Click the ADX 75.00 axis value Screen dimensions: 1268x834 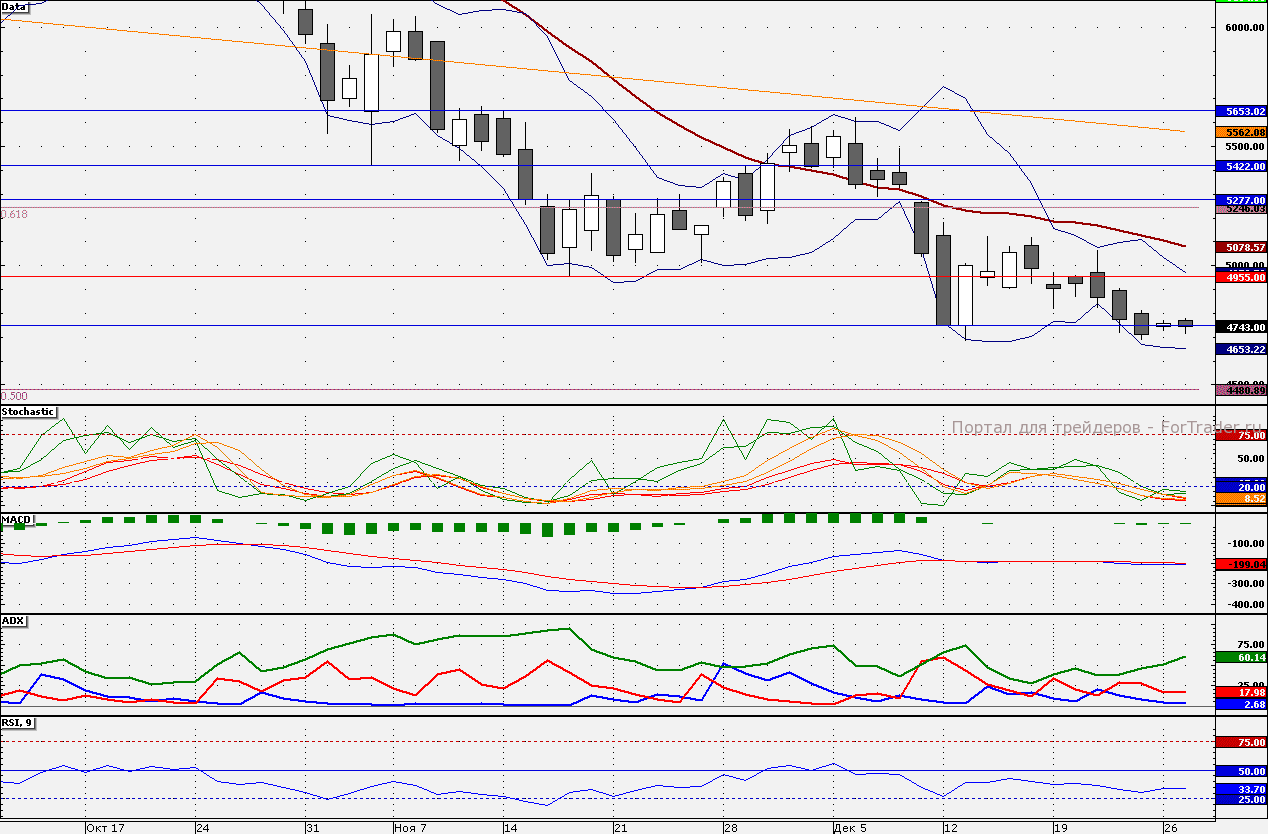point(1251,645)
